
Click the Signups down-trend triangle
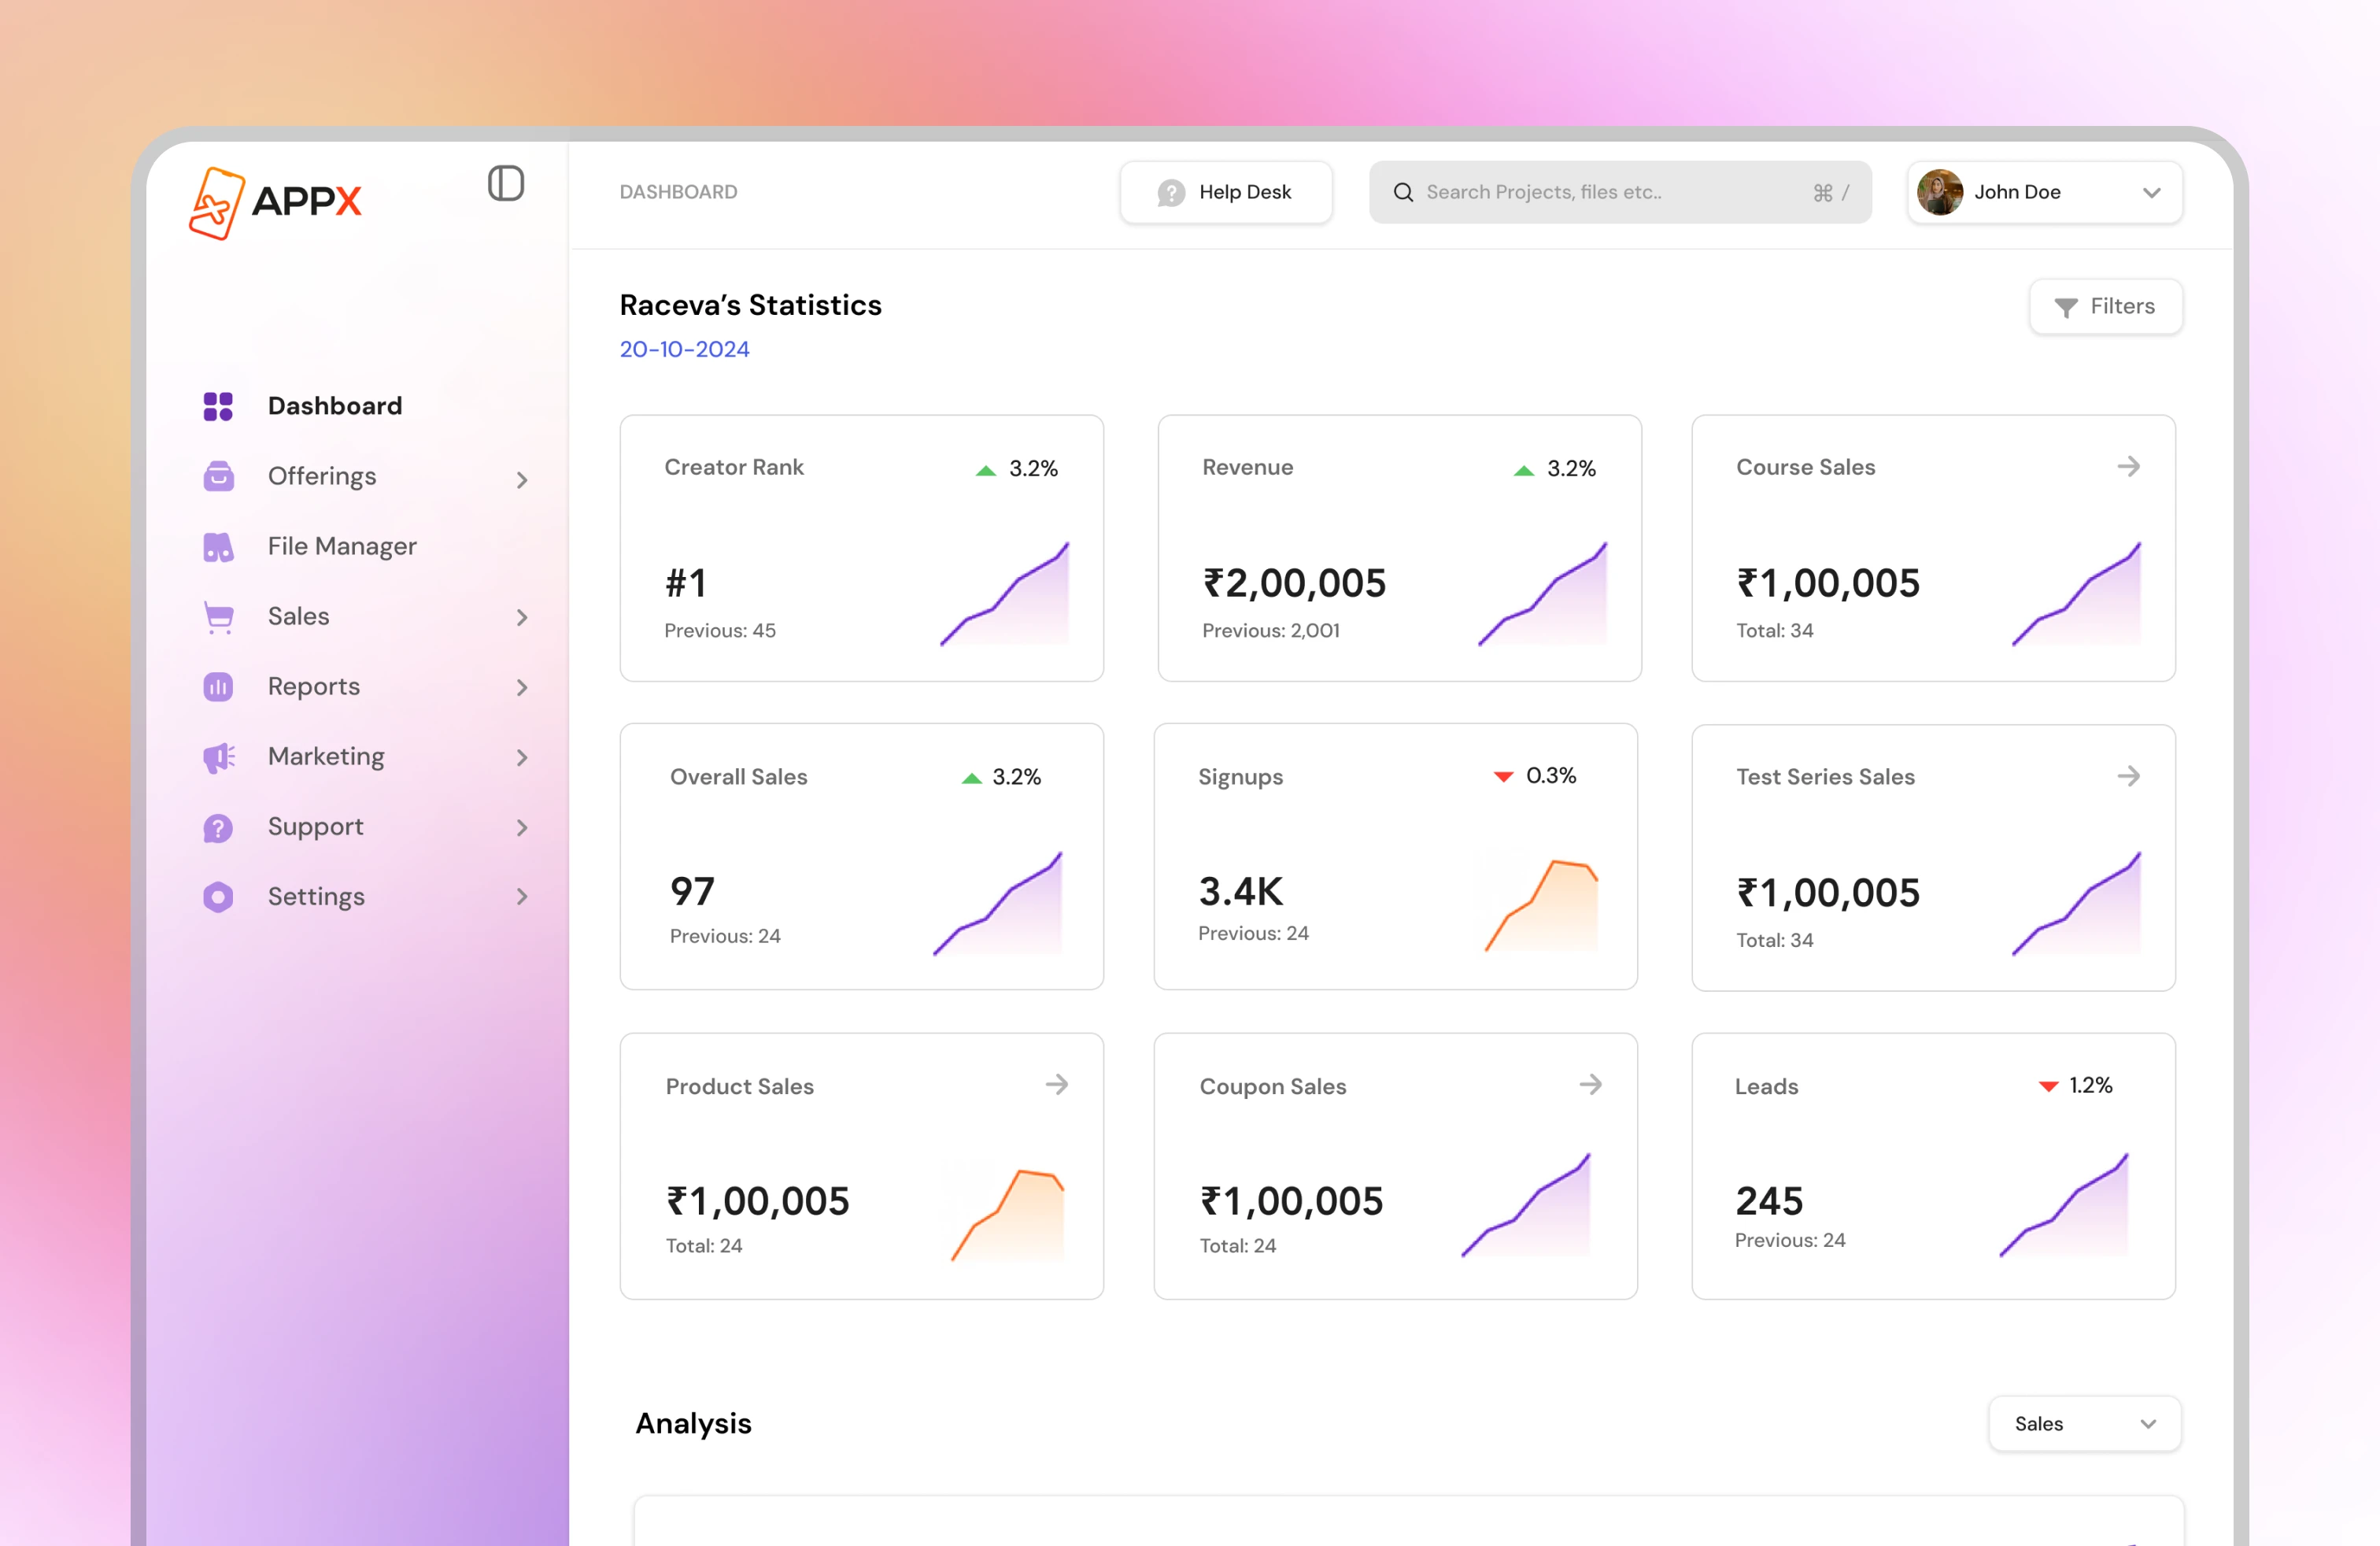(x=1503, y=776)
